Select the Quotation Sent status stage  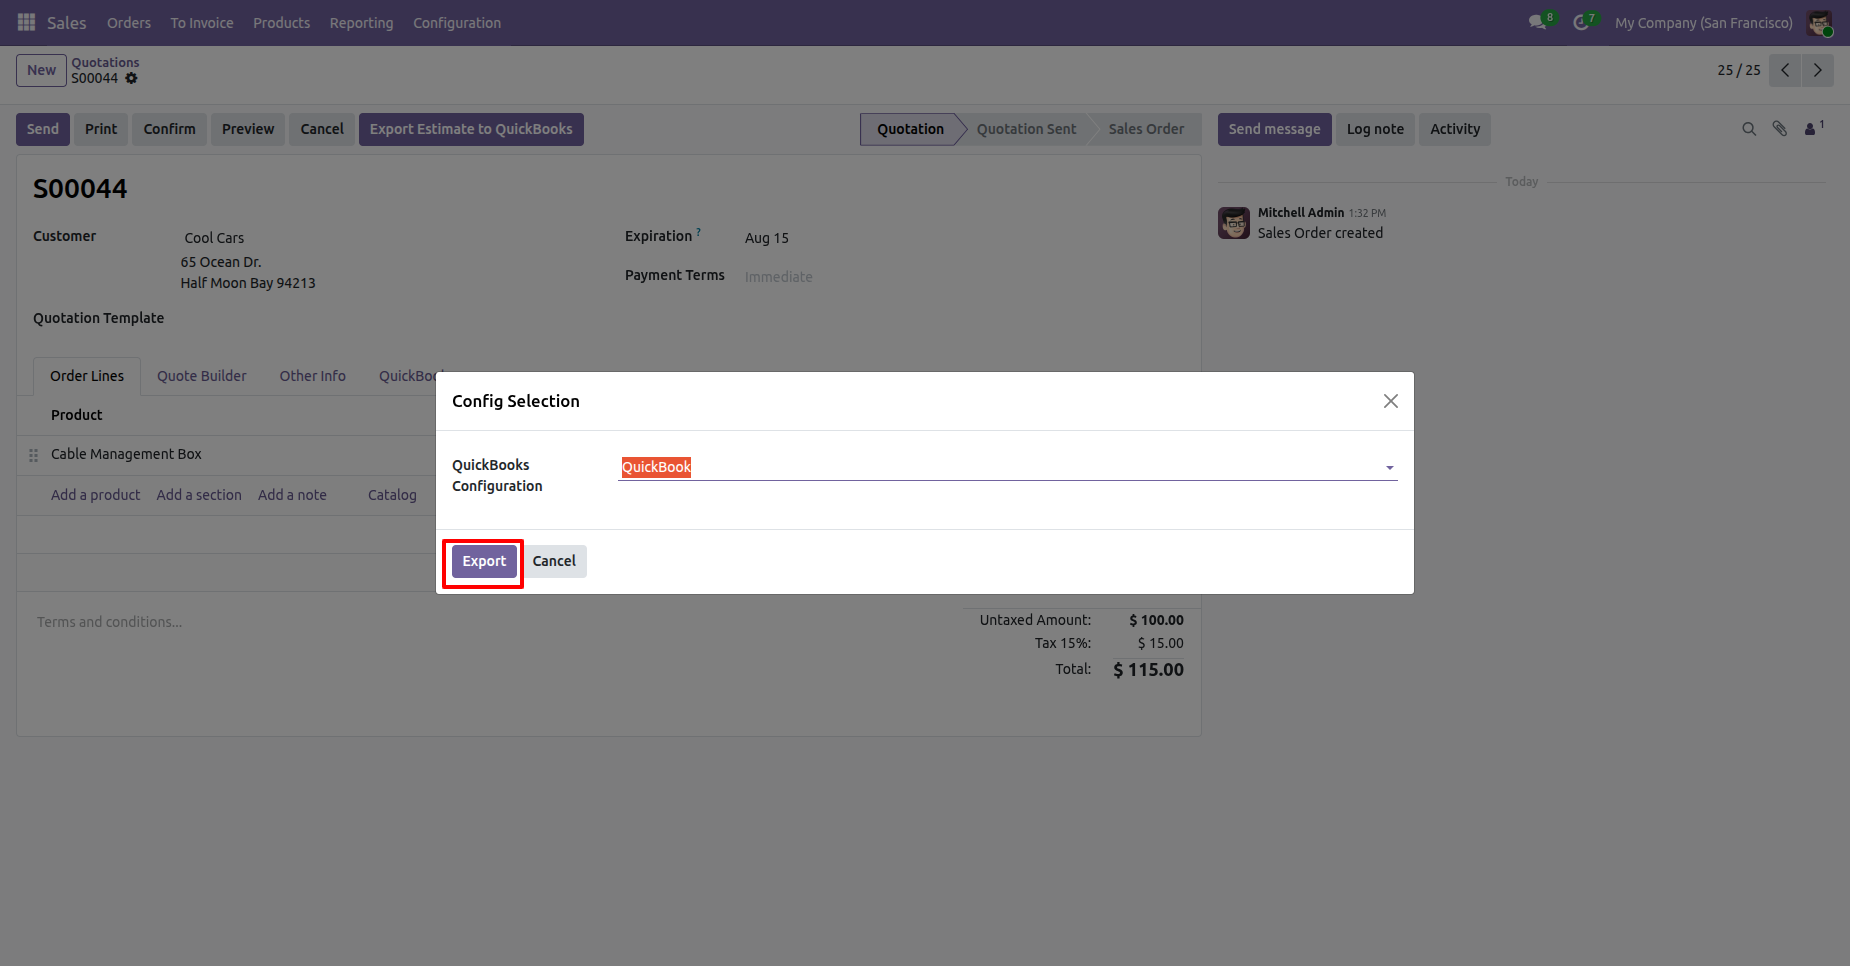[x=1026, y=129]
